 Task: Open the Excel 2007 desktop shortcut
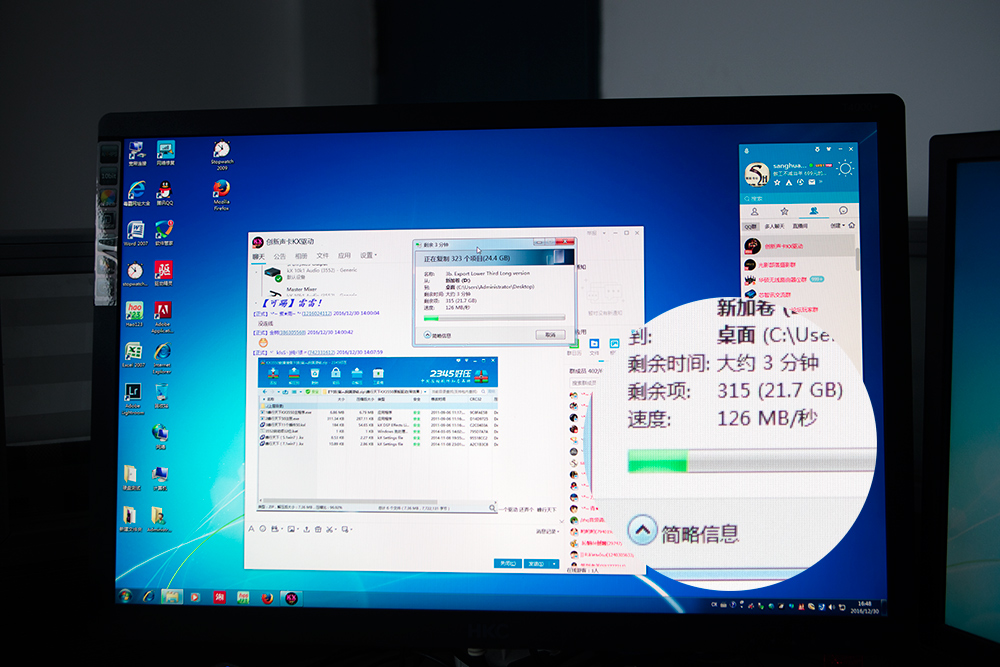[134, 355]
